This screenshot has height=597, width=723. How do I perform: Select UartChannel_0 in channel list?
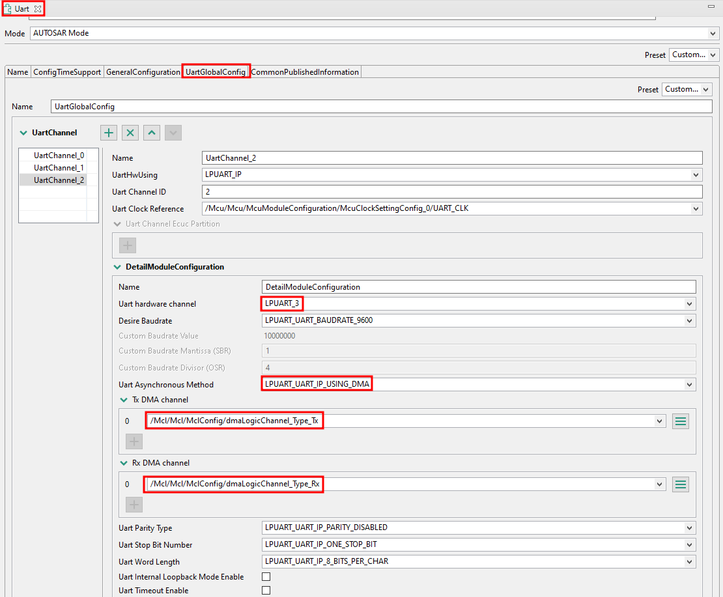point(59,155)
